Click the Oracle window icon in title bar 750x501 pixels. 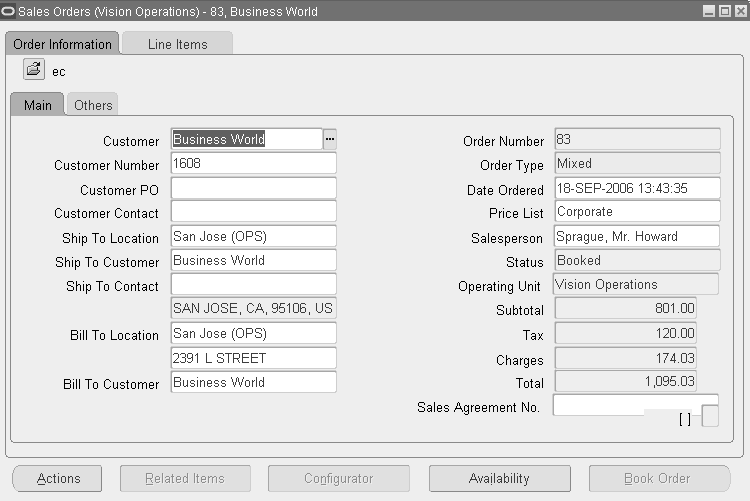8,11
